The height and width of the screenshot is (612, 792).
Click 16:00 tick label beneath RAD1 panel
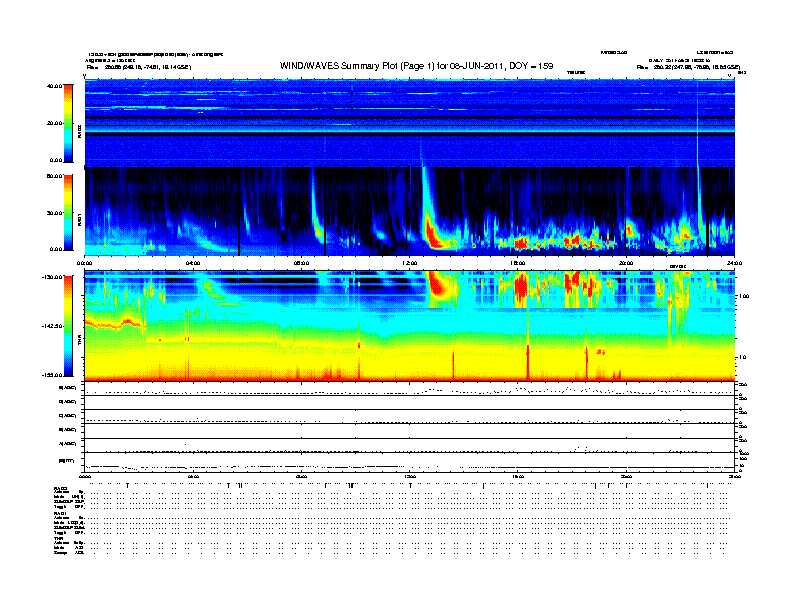[x=518, y=263]
